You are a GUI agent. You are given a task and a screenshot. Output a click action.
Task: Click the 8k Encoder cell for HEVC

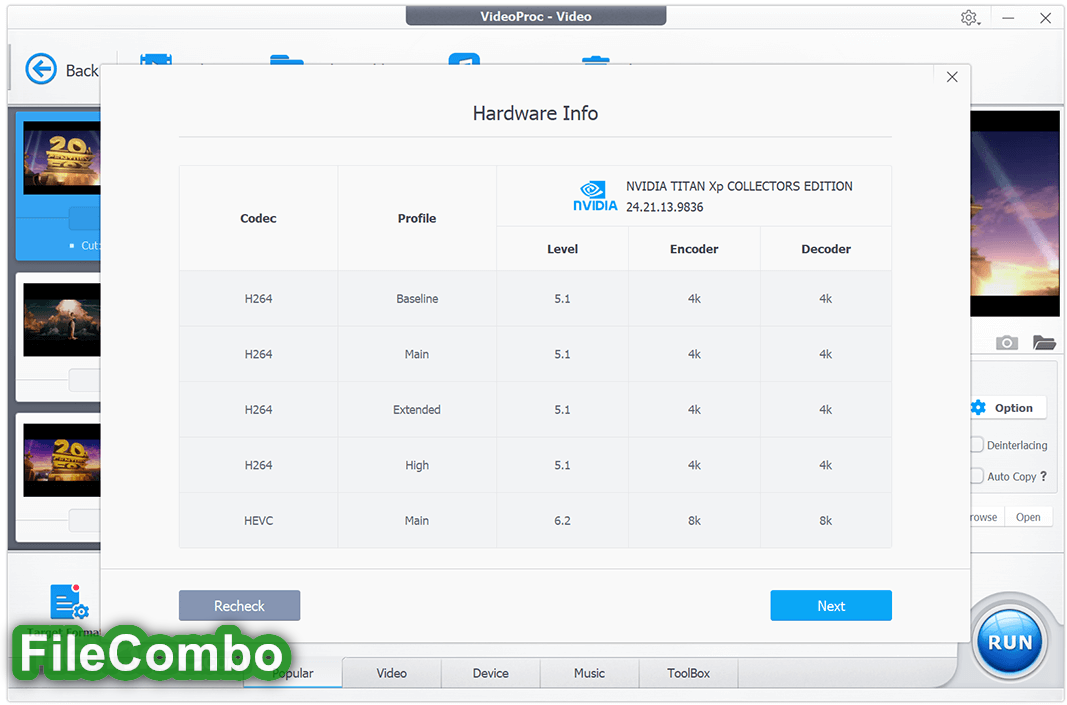coord(694,521)
